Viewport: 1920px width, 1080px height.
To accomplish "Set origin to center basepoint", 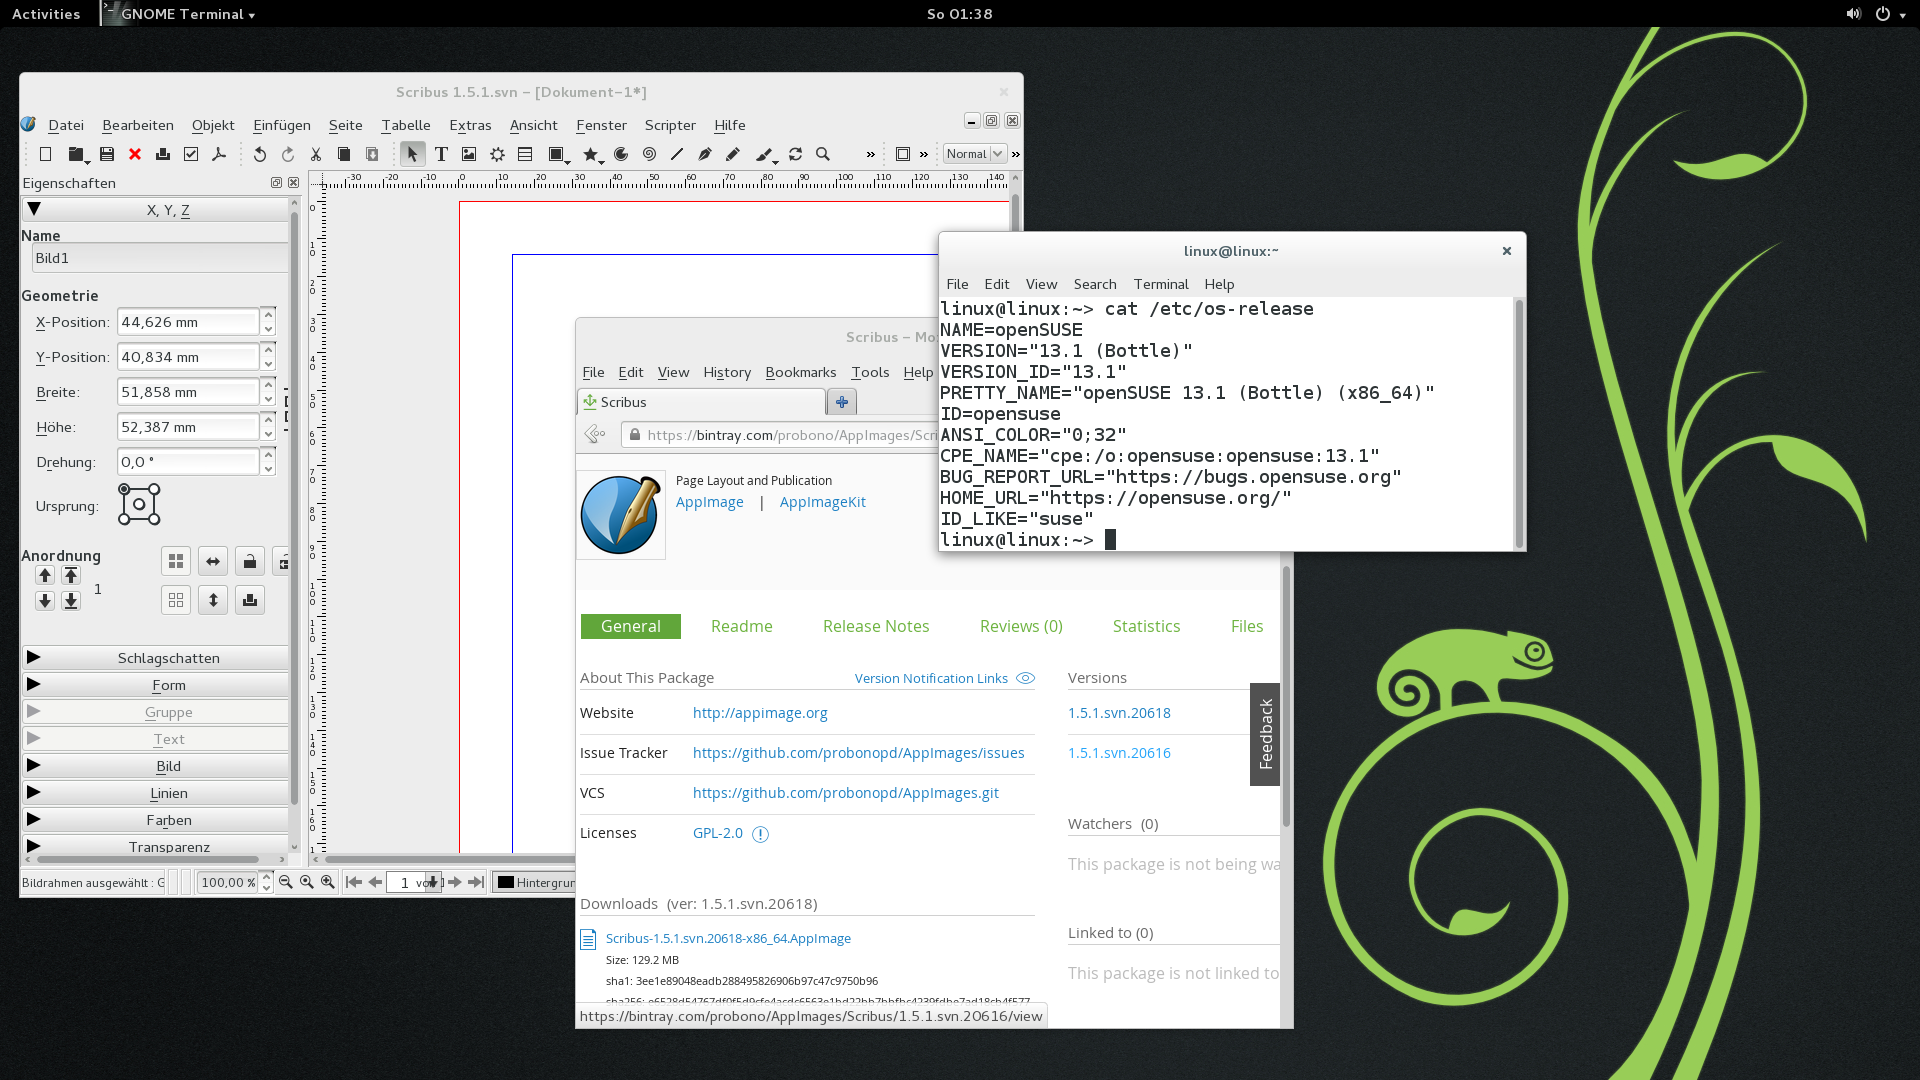I will coord(140,505).
